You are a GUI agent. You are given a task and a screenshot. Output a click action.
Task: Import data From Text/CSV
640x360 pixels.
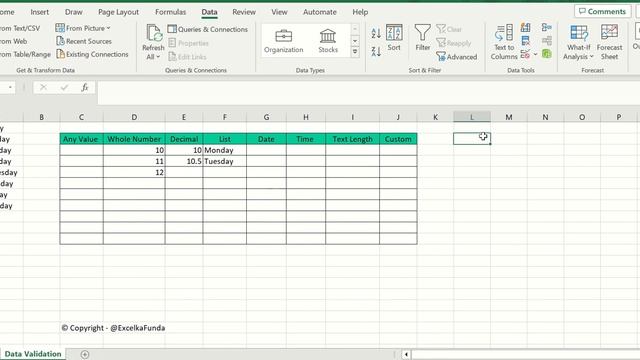point(20,28)
